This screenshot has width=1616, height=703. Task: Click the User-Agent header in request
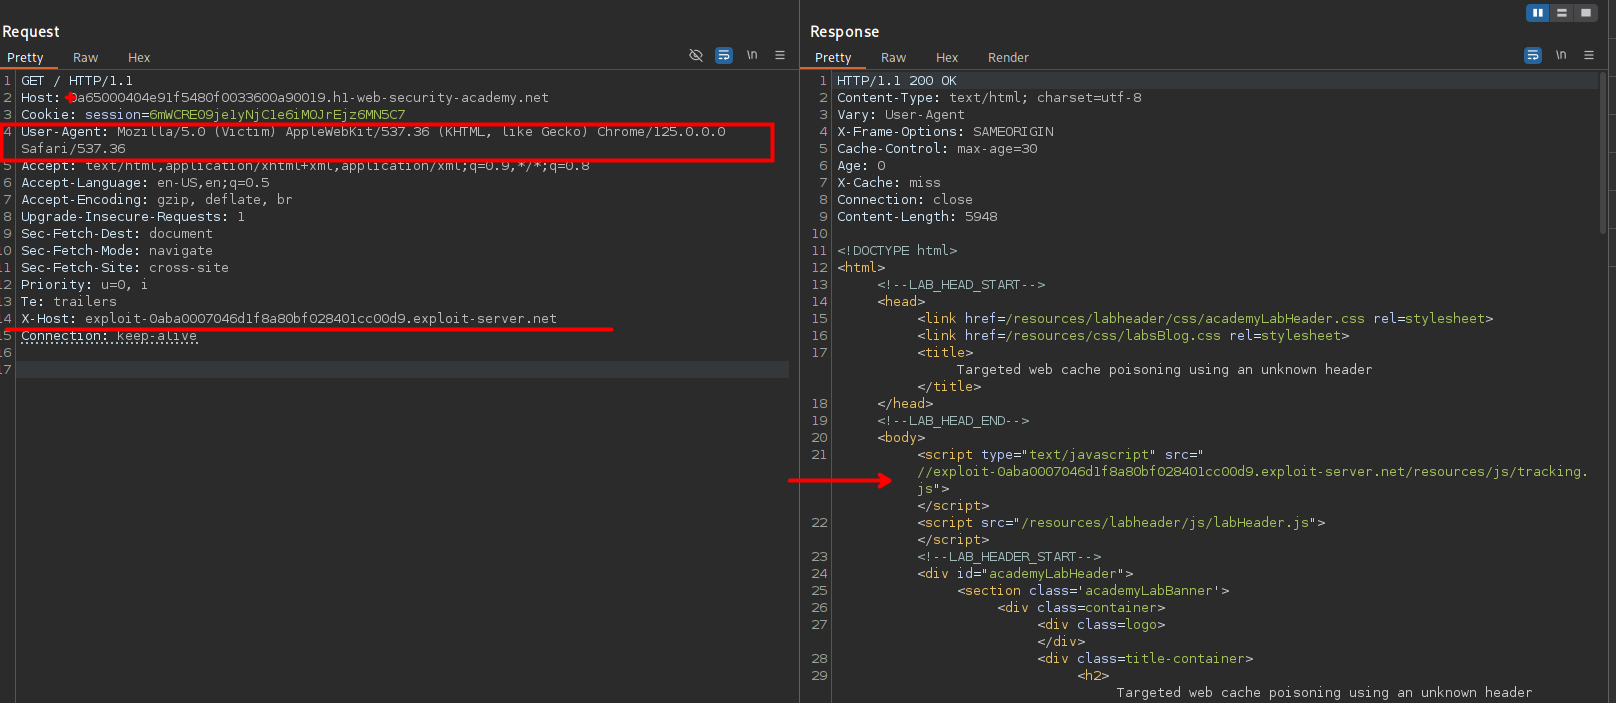[x=373, y=140]
